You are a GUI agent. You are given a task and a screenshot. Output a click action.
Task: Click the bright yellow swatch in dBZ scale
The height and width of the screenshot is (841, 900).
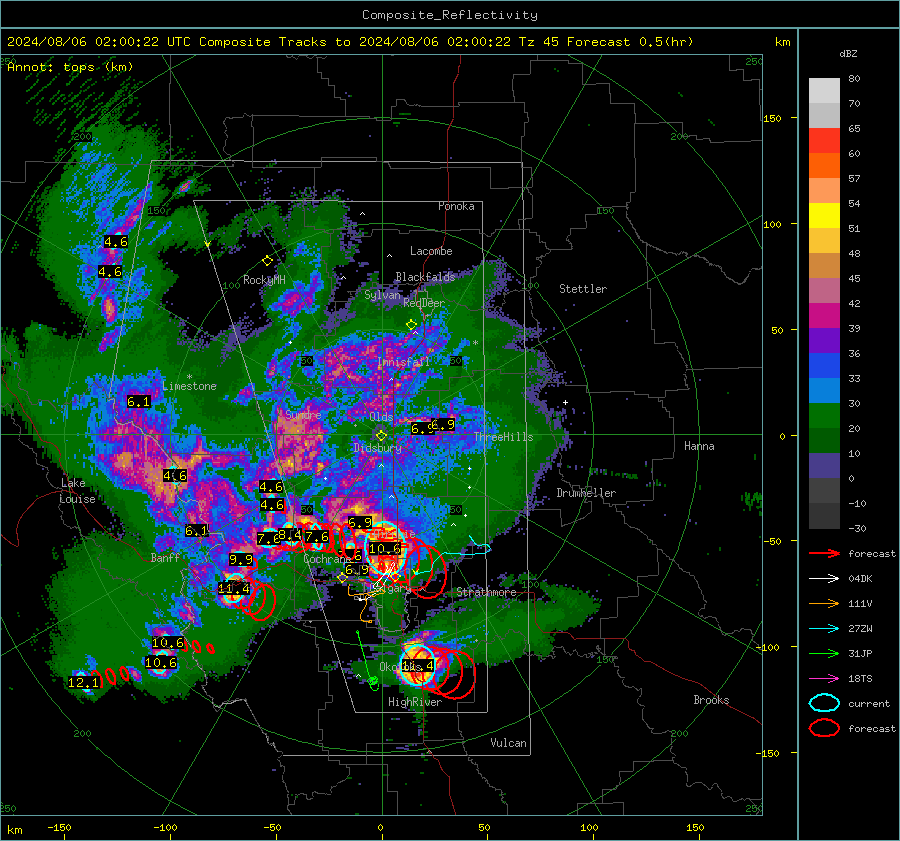pyautogui.click(x=824, y=216)
